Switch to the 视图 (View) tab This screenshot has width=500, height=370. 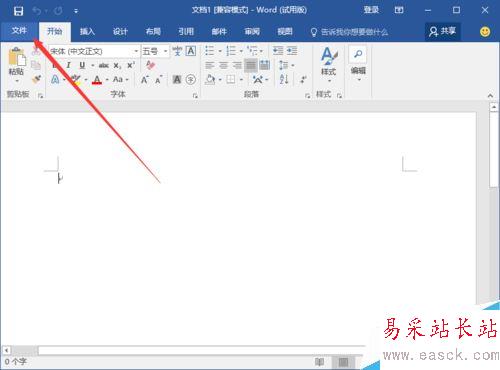285,32
